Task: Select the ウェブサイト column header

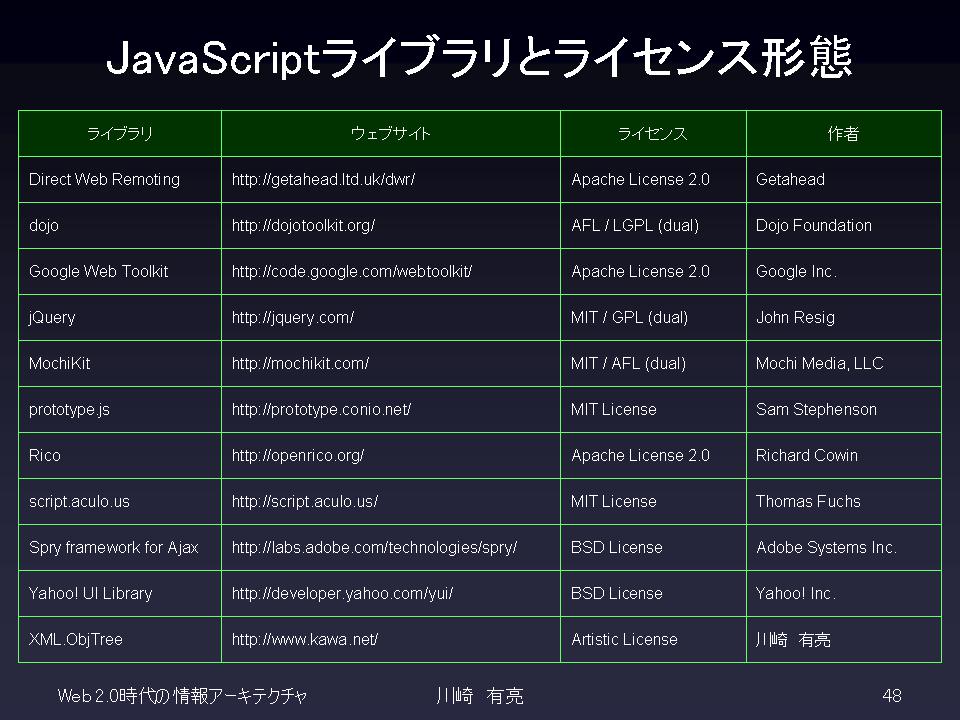Action: 391,133
